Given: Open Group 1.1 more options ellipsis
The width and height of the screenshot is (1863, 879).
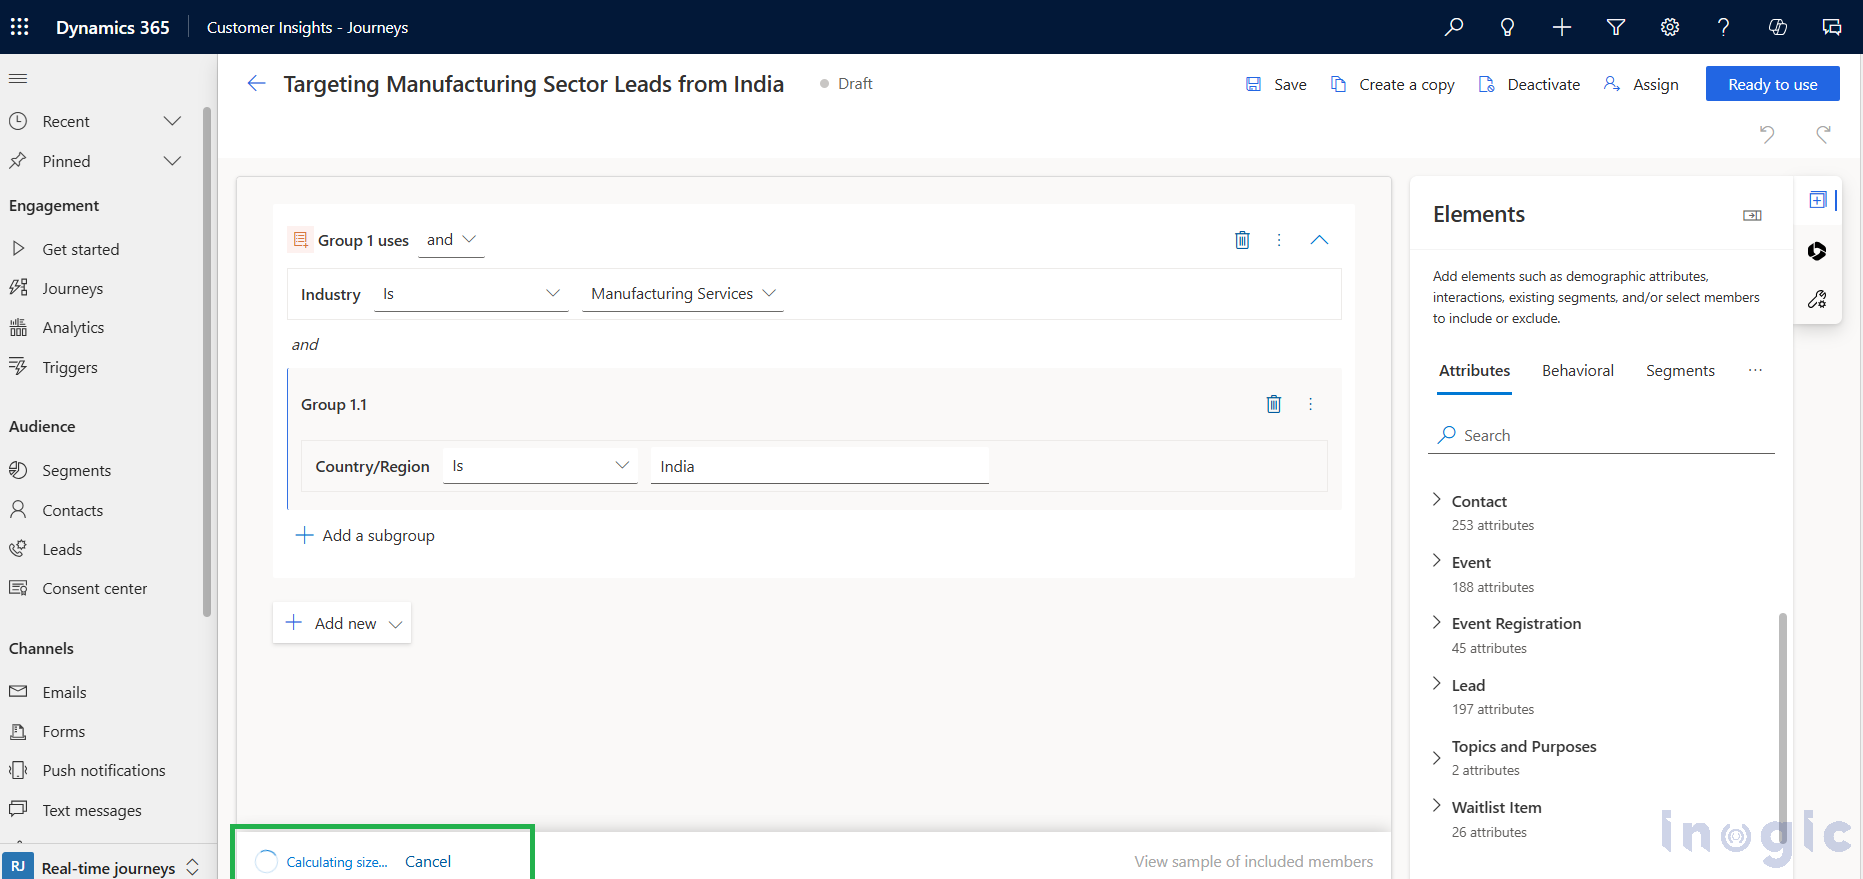Looking at the screenshot, I should coord(1310,404).
